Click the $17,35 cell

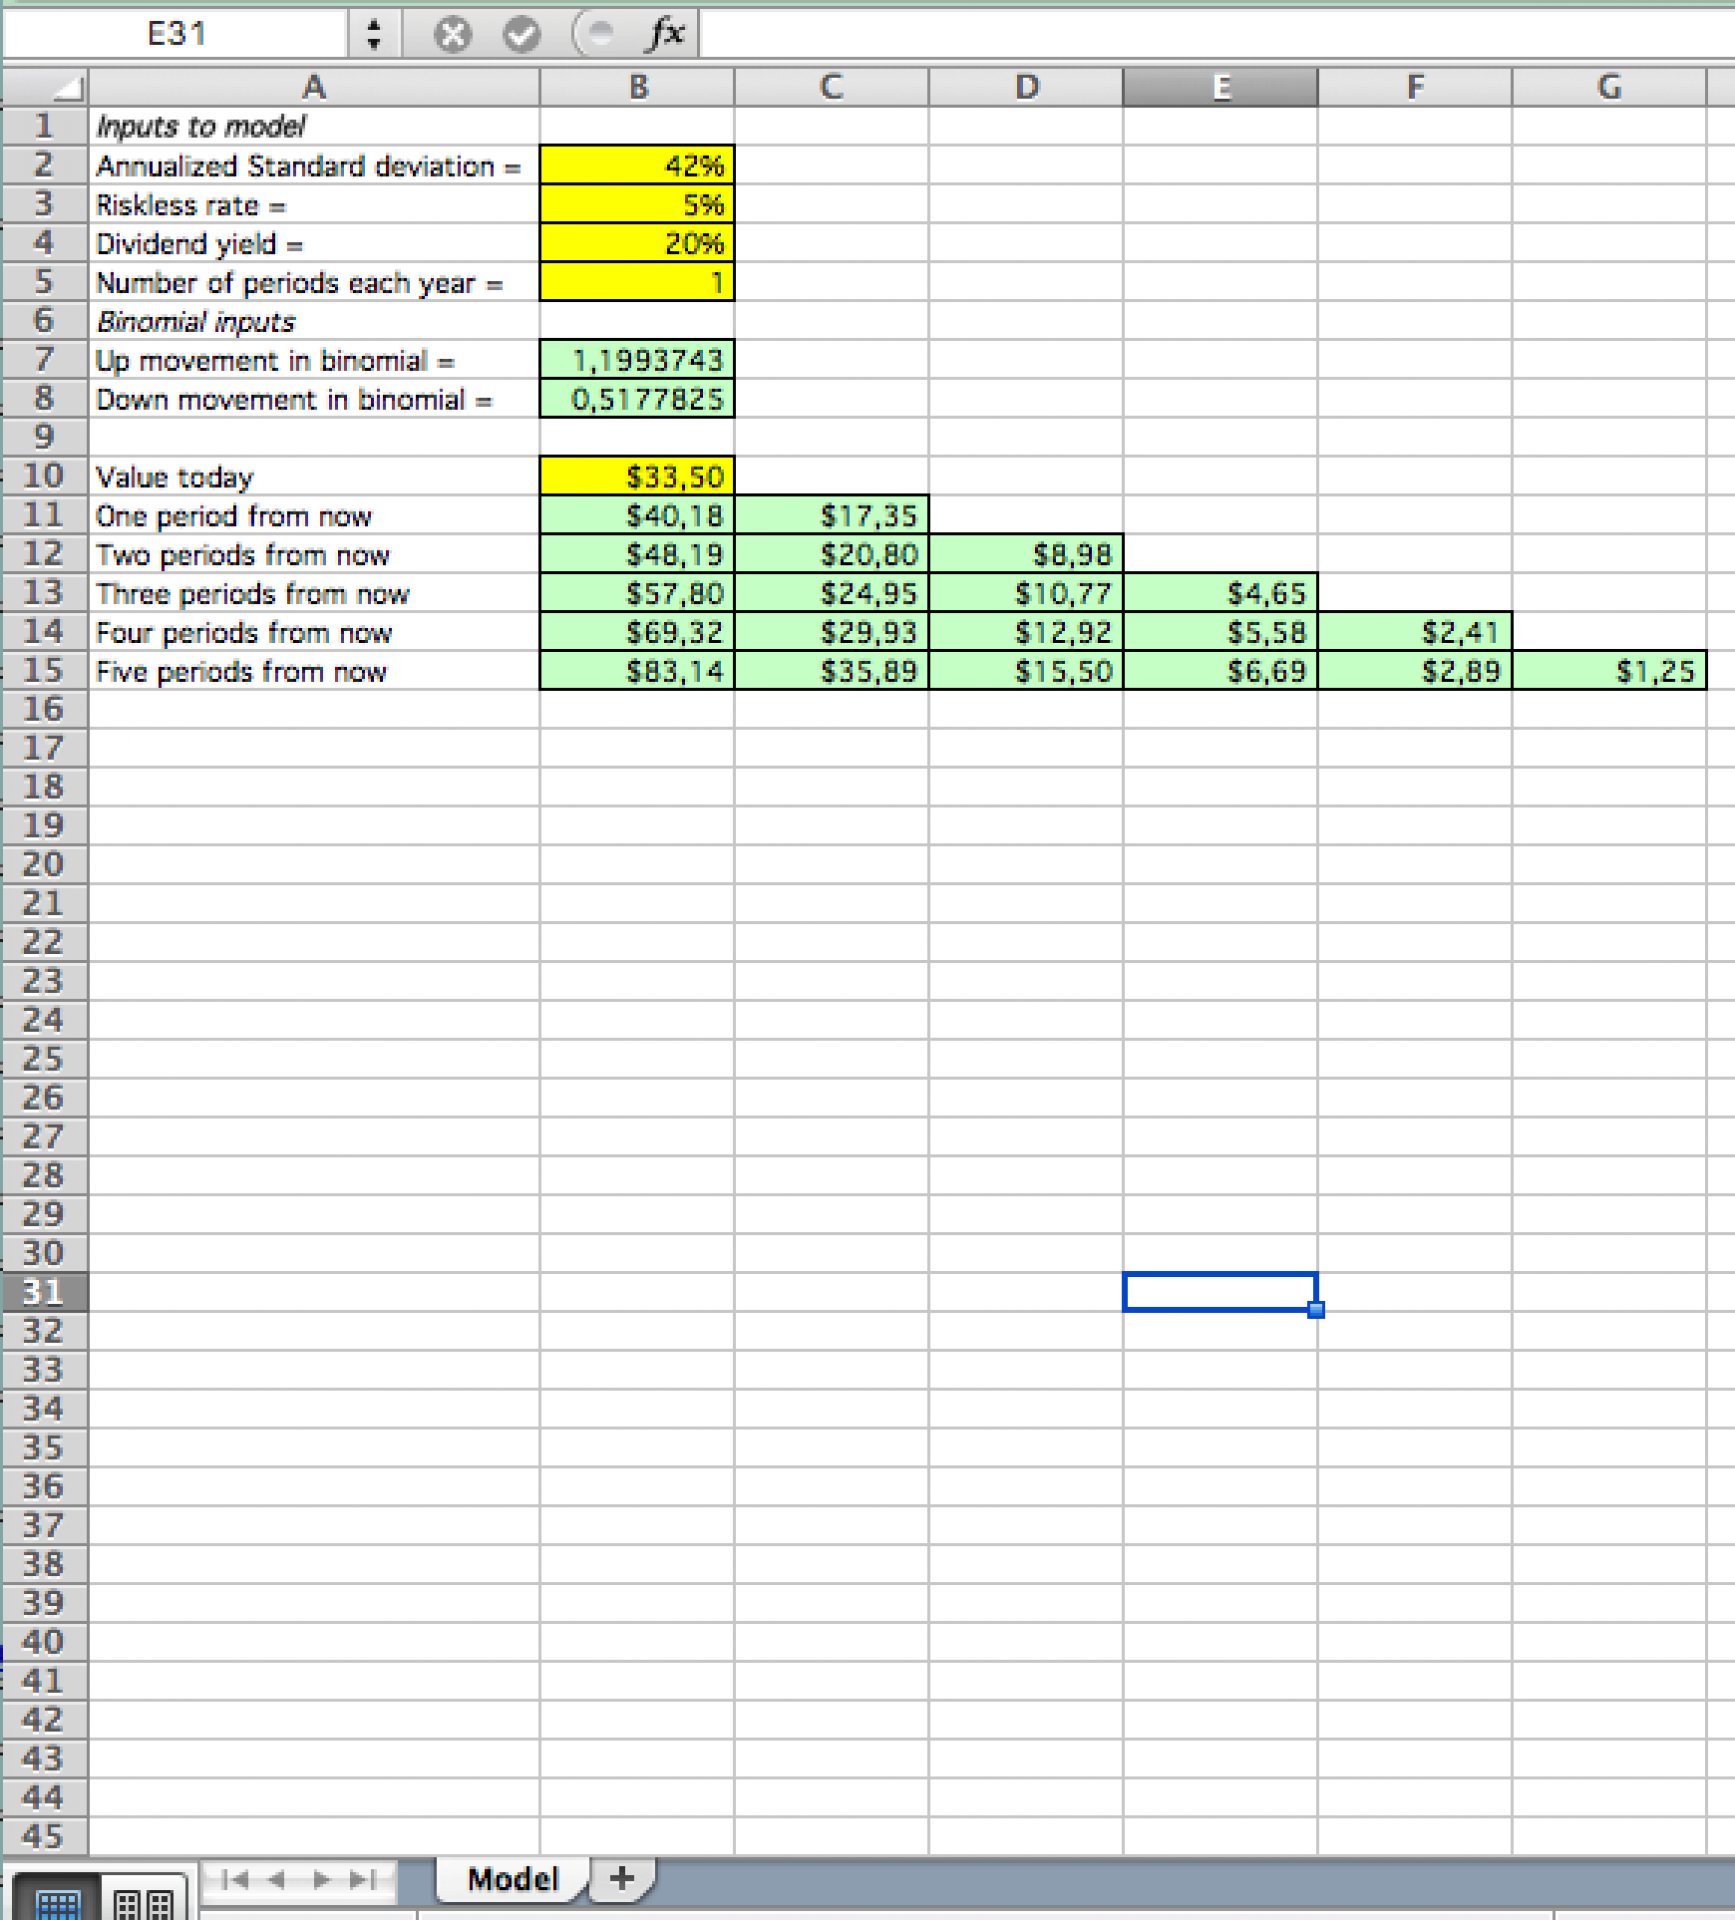pyautogui.click(x=831, y=515)
